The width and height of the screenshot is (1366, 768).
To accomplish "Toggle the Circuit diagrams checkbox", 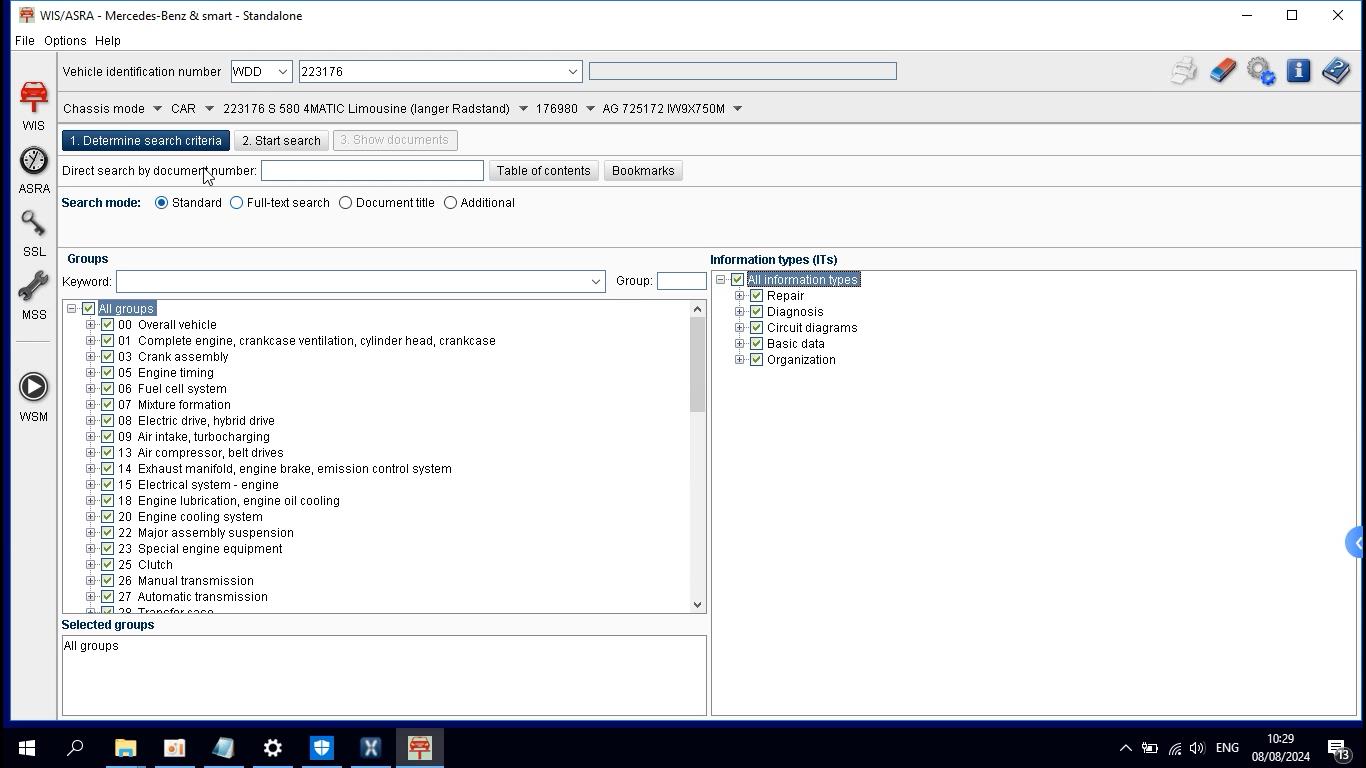I will (756, 328).
